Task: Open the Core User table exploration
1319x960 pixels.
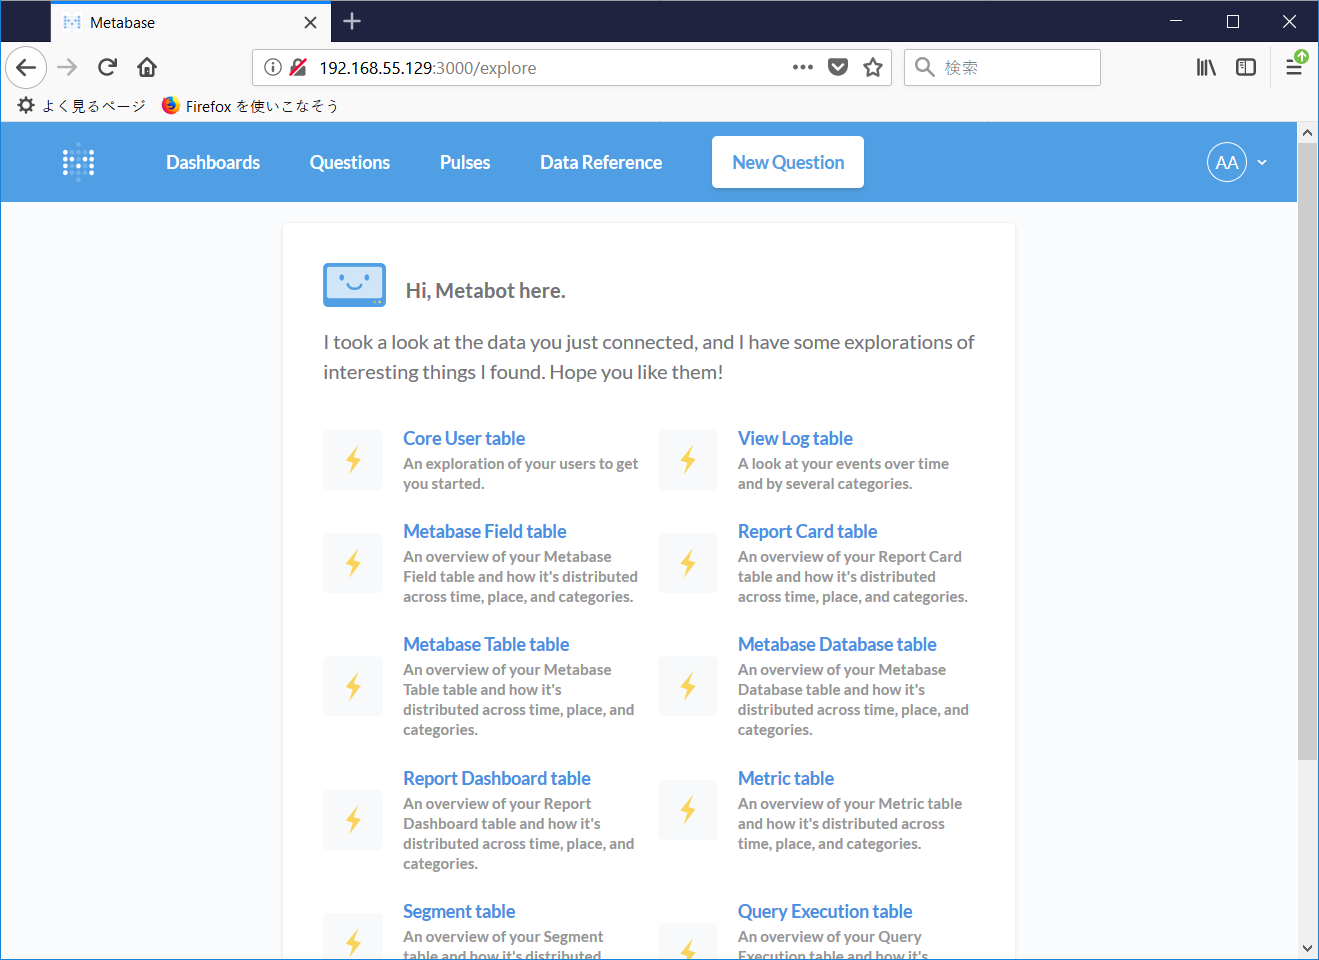Action: pyautogui.click(x=464, y=438)
